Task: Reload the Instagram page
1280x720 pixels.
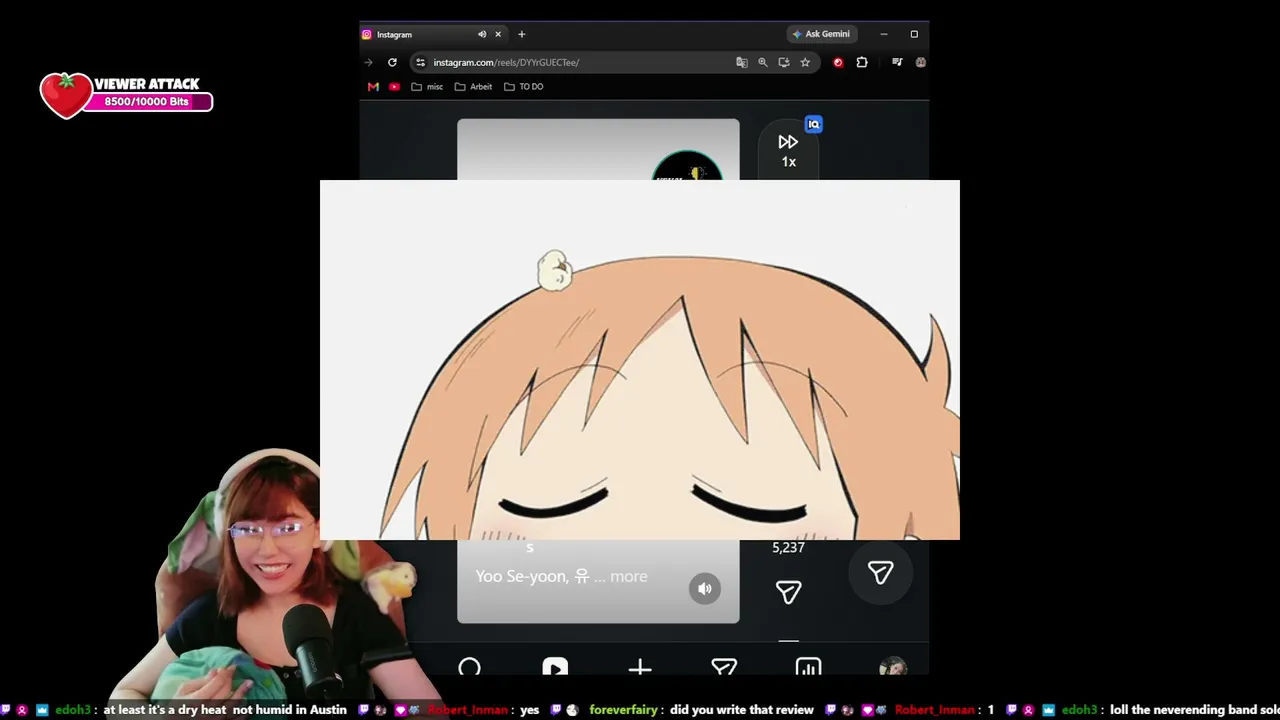Action: [x=392, y=62]
